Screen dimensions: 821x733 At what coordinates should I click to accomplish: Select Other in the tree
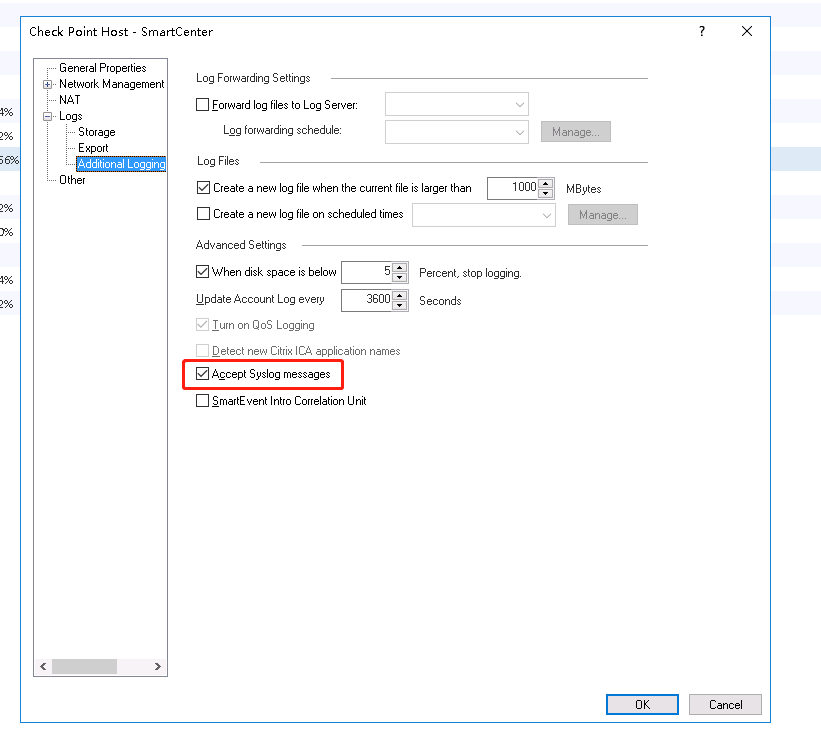pos(72,180)
